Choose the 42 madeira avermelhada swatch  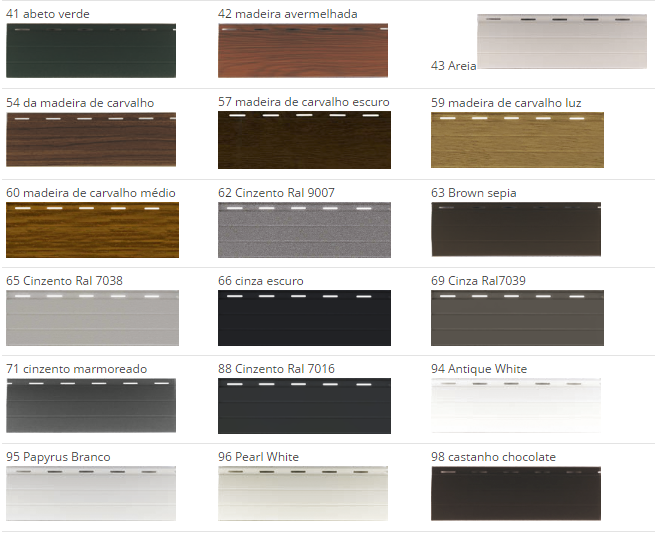coord(303,50)
